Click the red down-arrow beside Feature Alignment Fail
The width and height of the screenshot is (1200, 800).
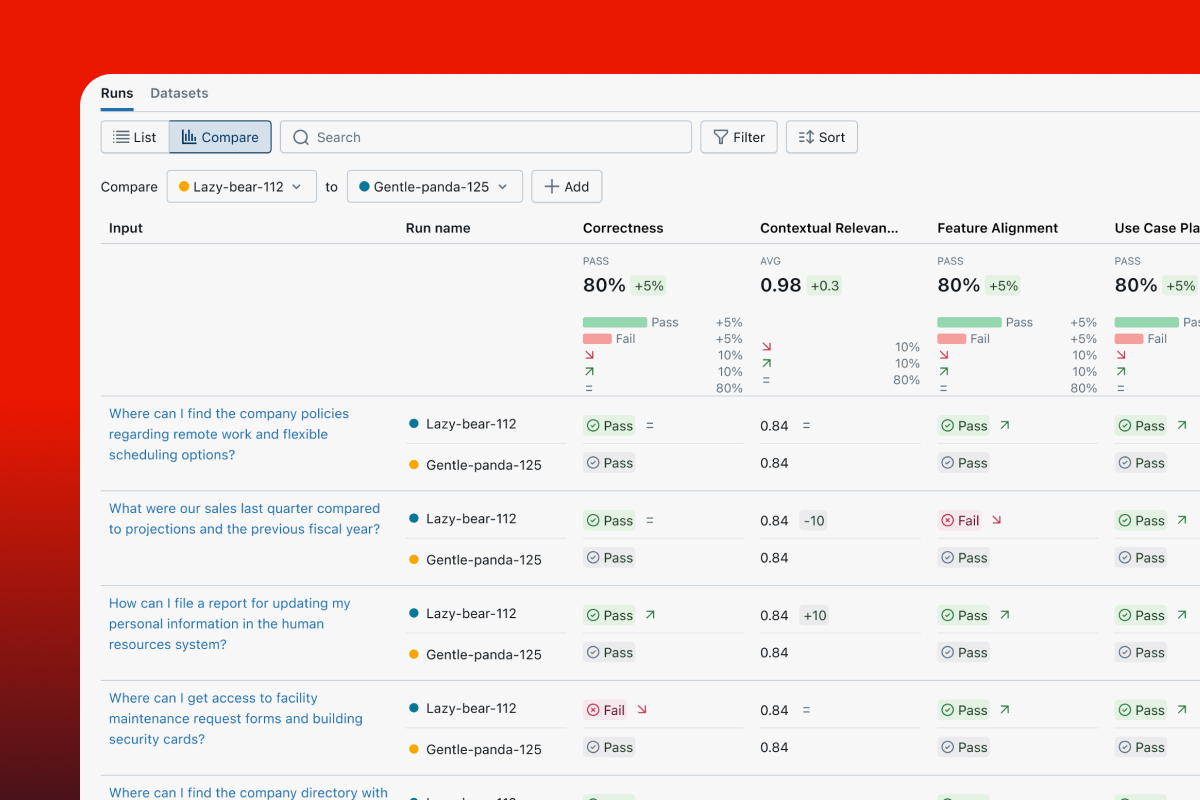(996, 520)
